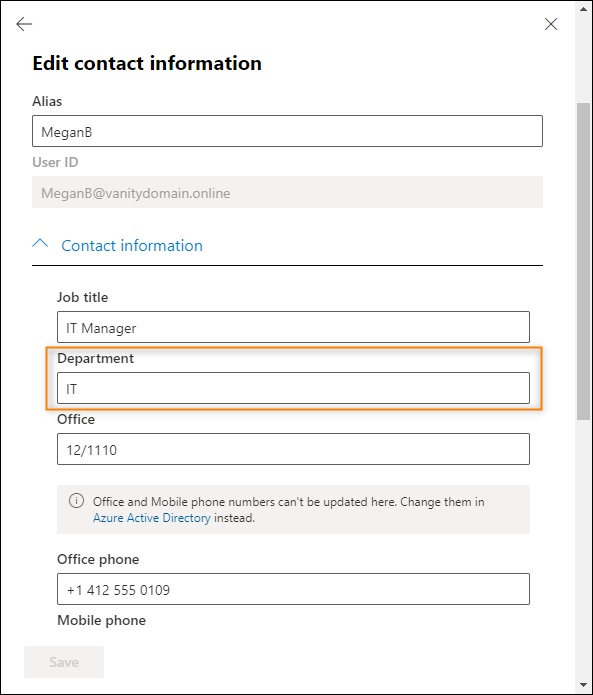This screenshot has width=593, height=695.
Task: Click the vertical scrollbar thumb
Action: click(x=584, y=262)
